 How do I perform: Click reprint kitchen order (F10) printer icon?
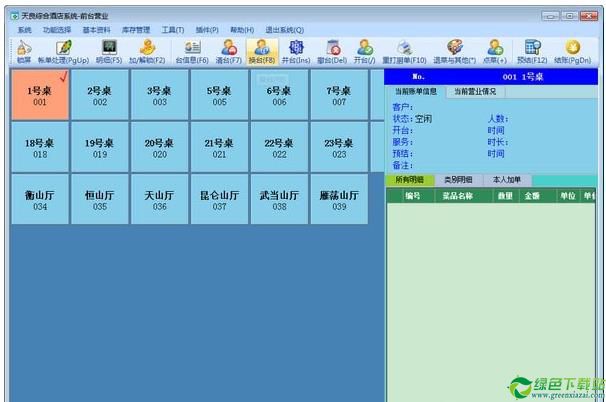404,48
